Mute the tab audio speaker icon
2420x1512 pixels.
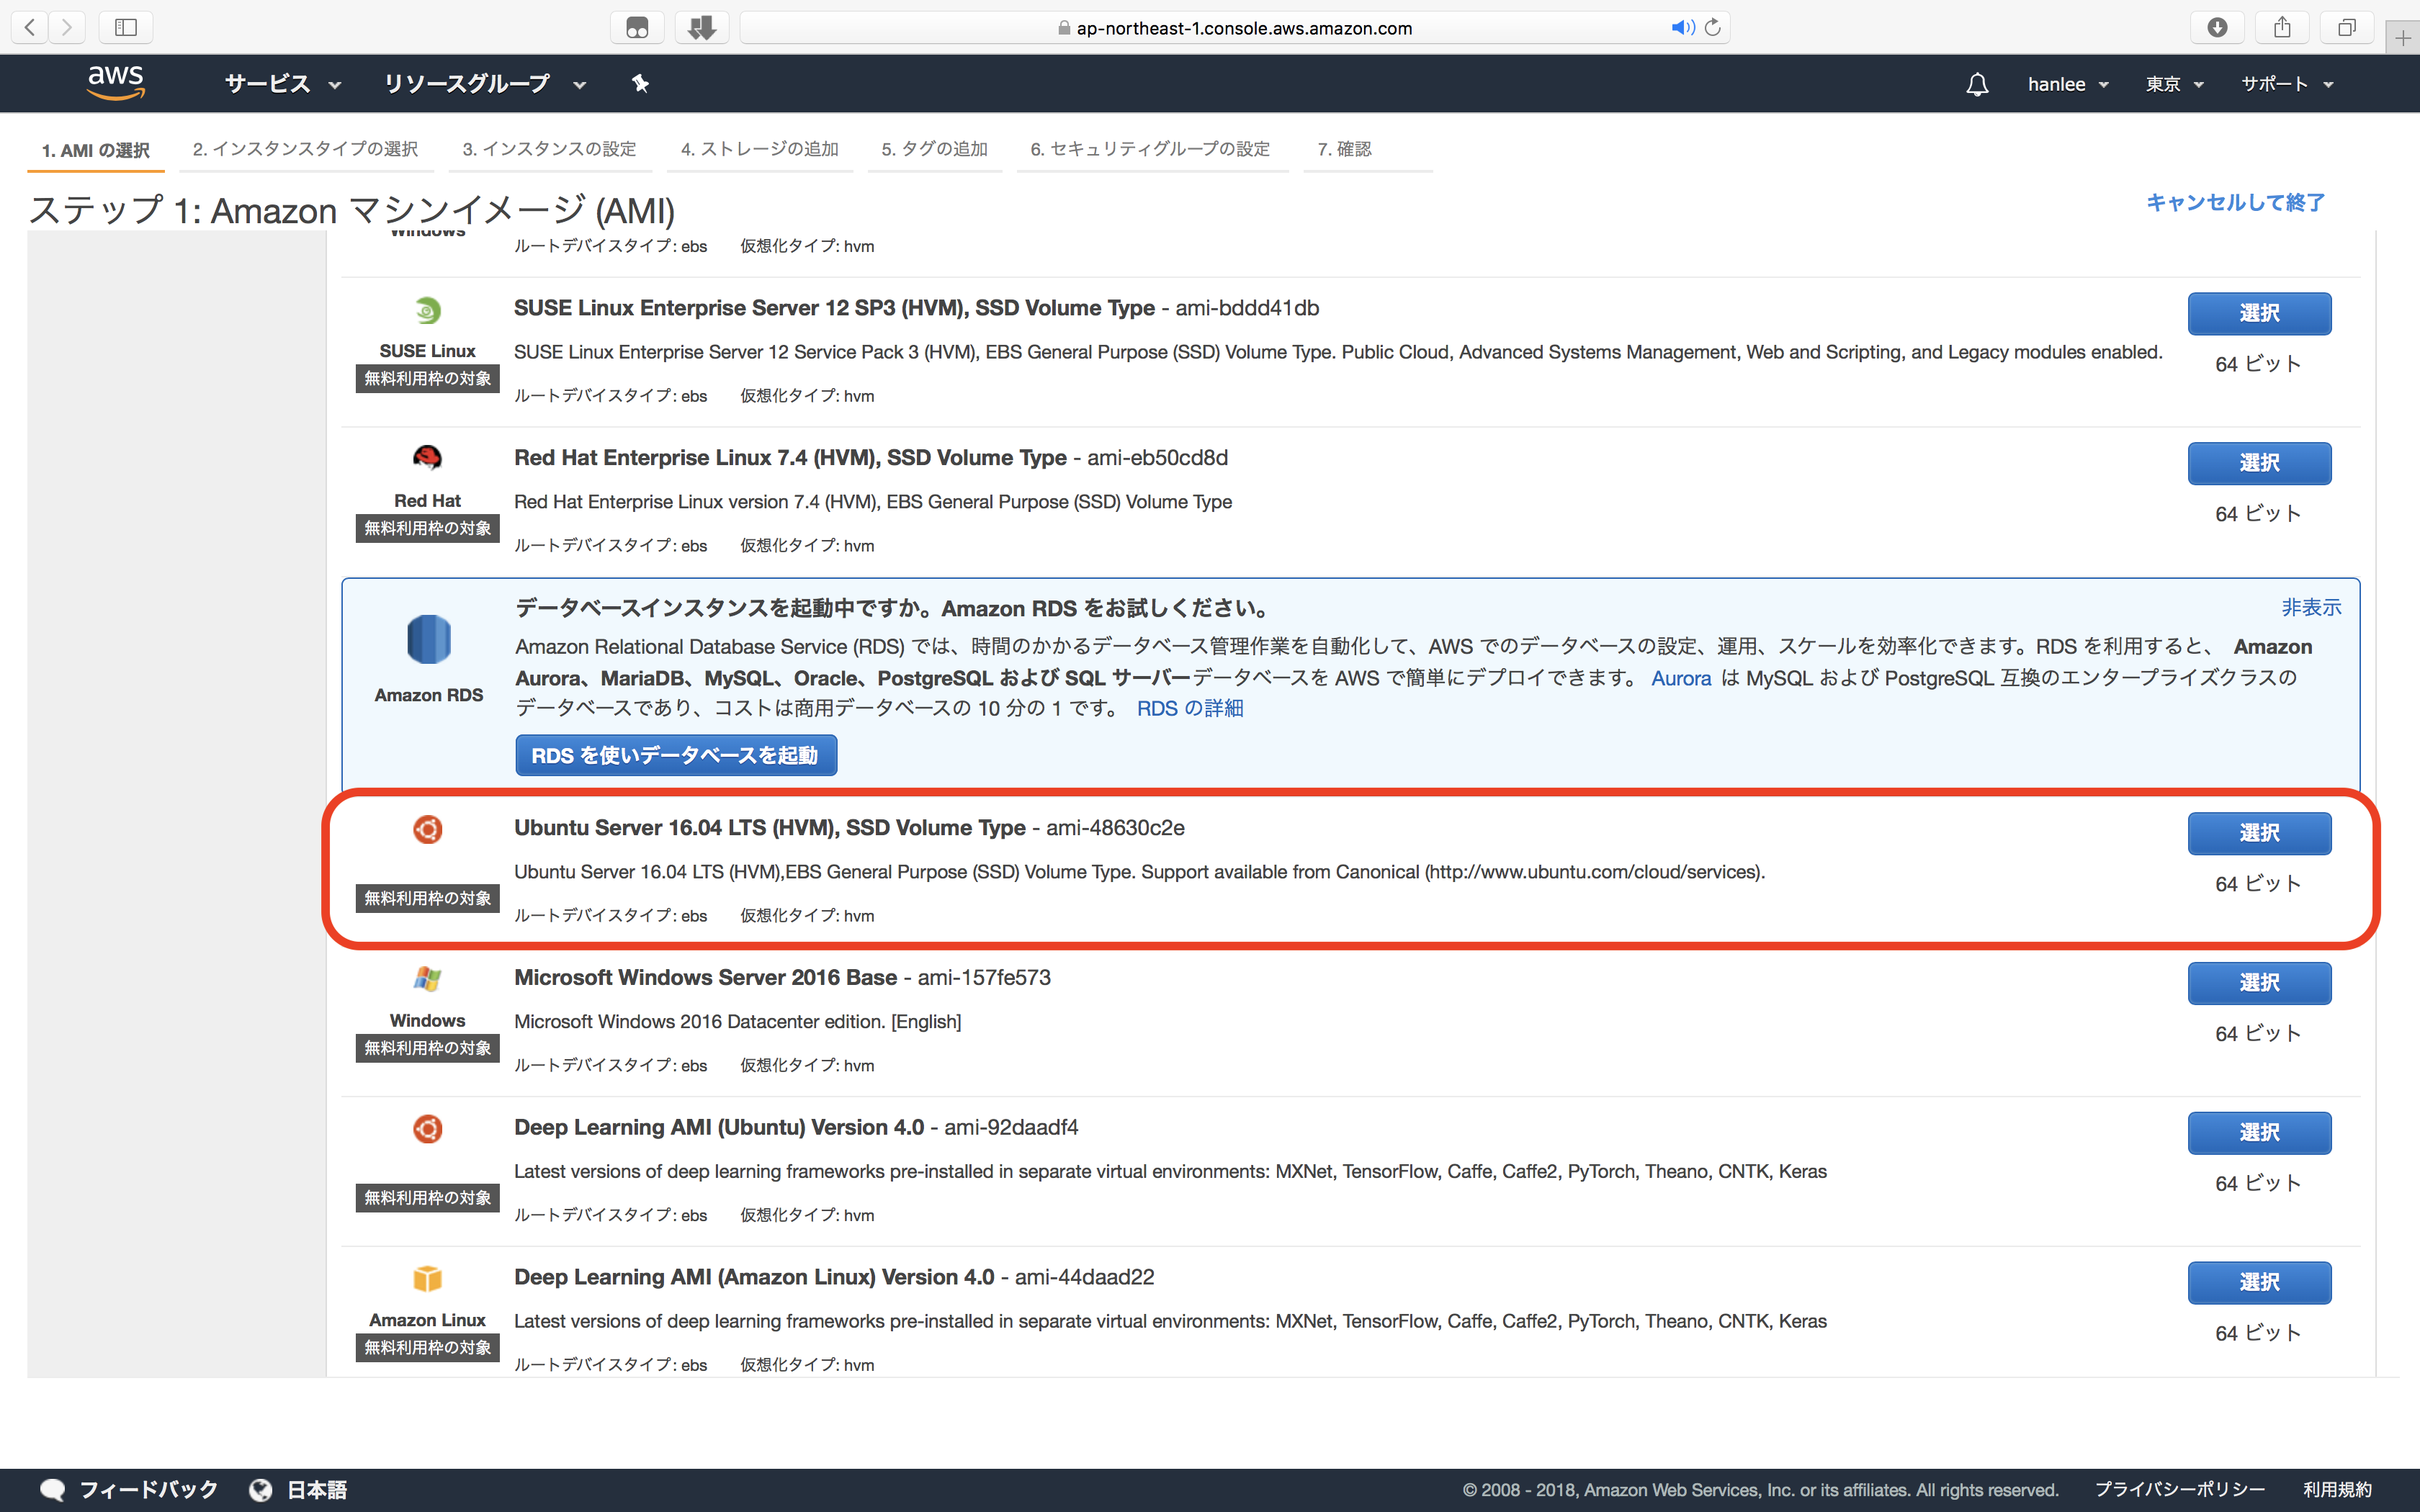1683,27
